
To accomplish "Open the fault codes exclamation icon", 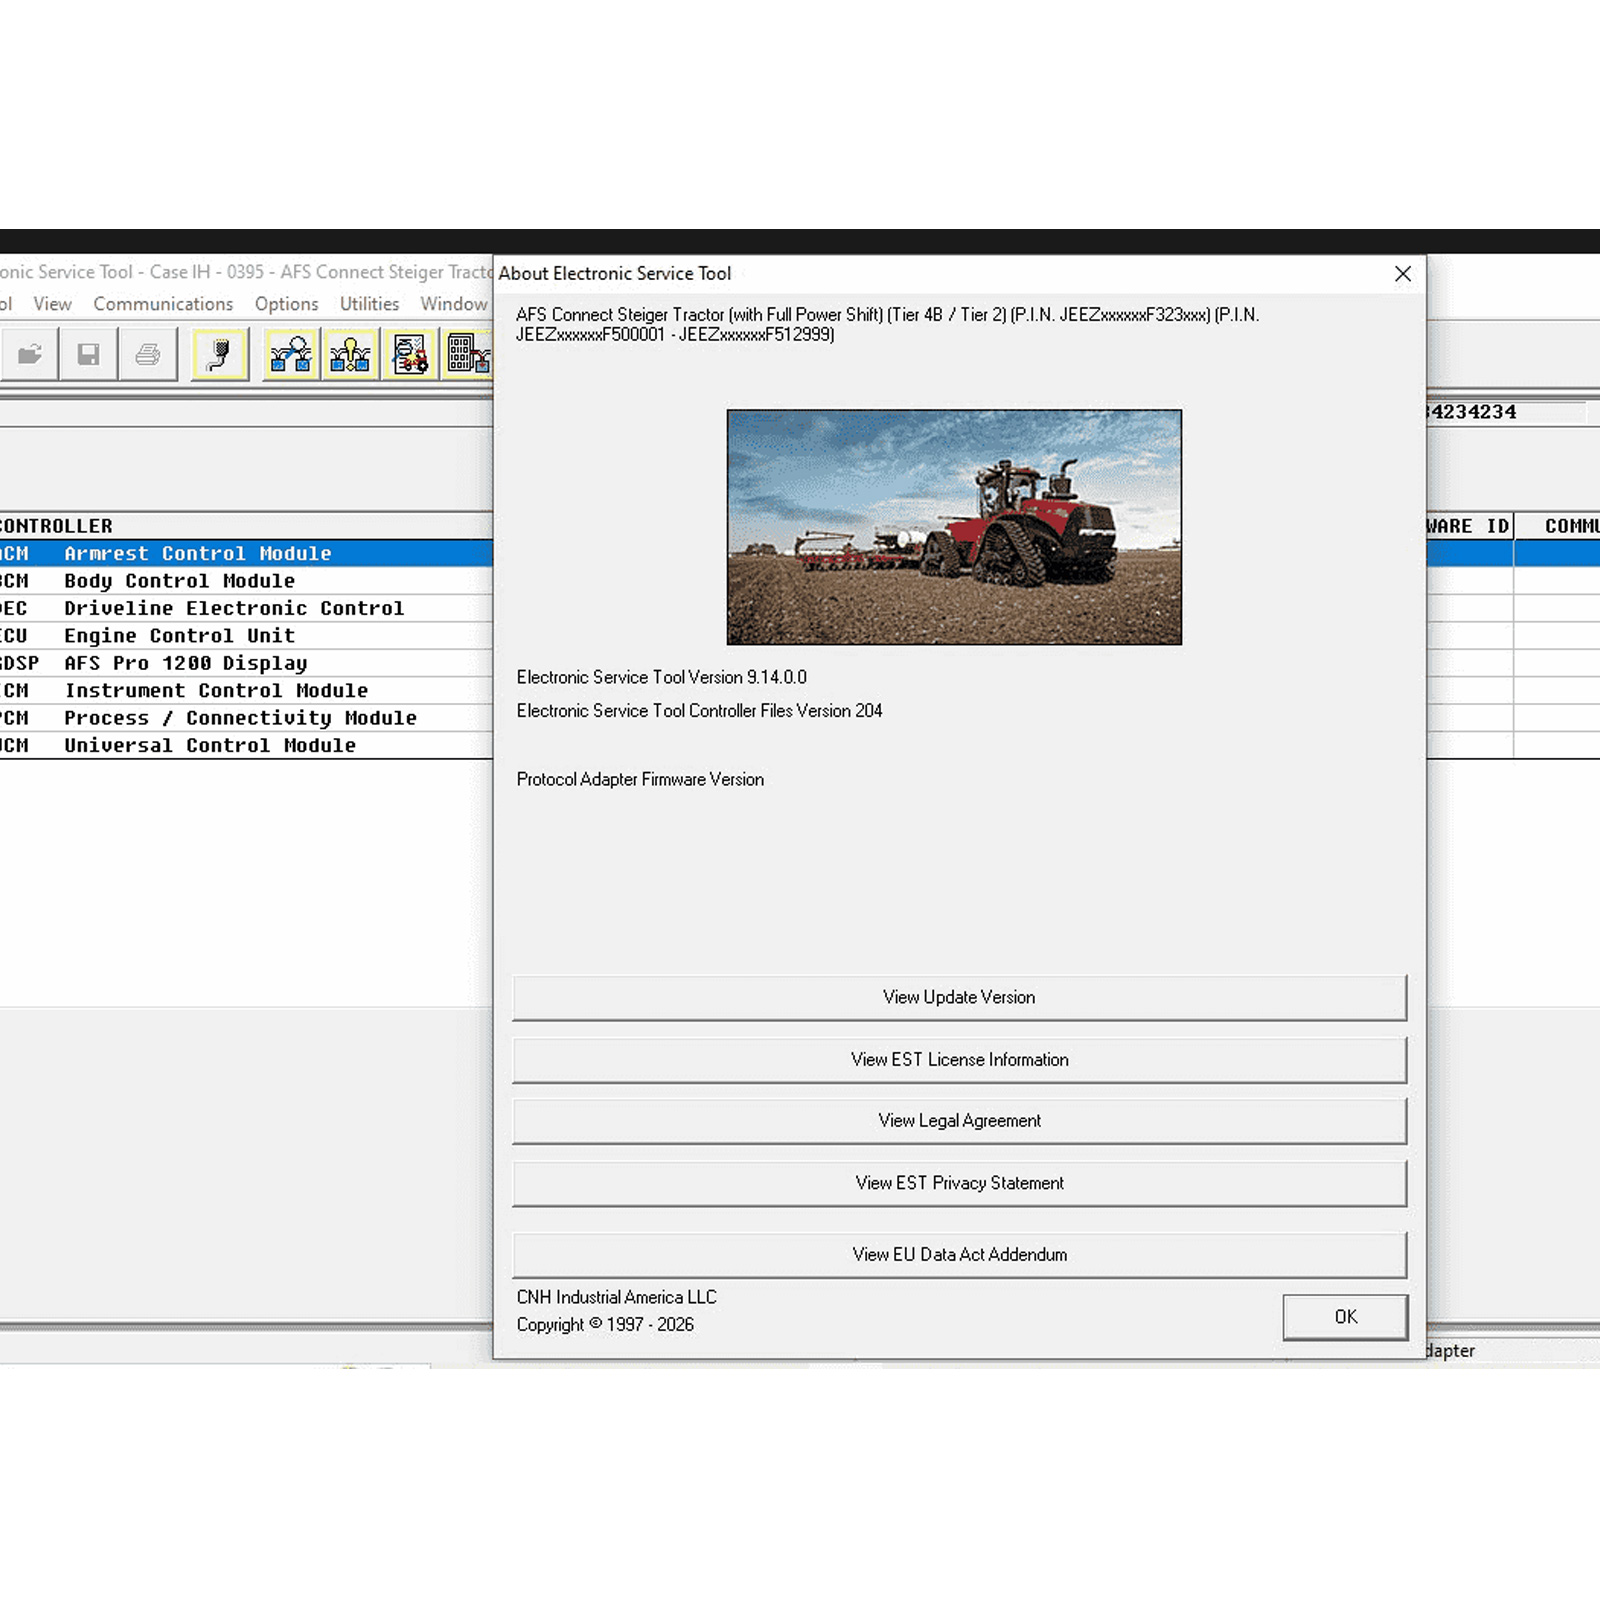I will point(350,354).
